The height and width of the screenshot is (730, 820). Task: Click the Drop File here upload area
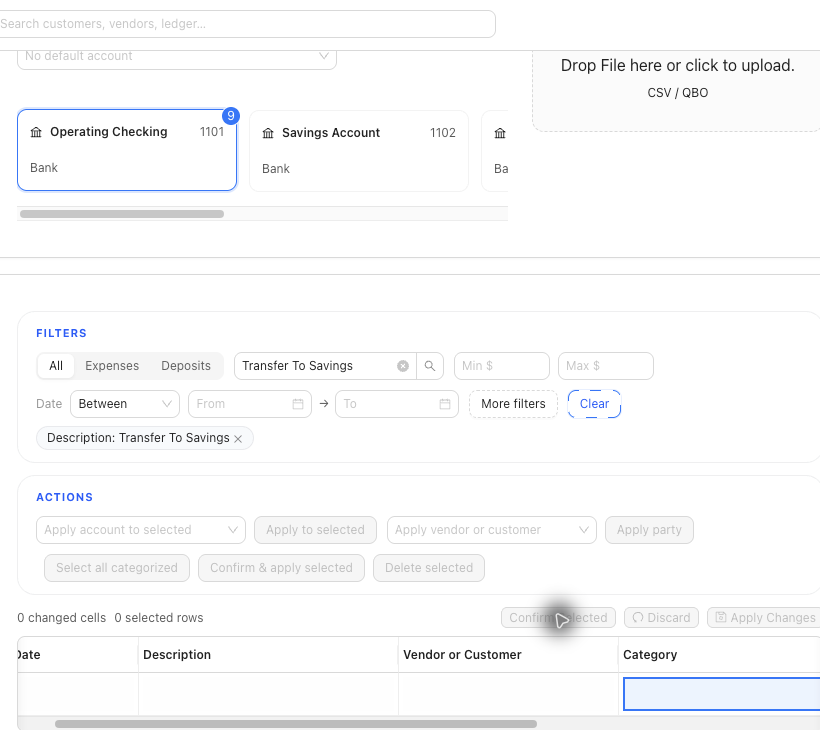coord(677,90)
